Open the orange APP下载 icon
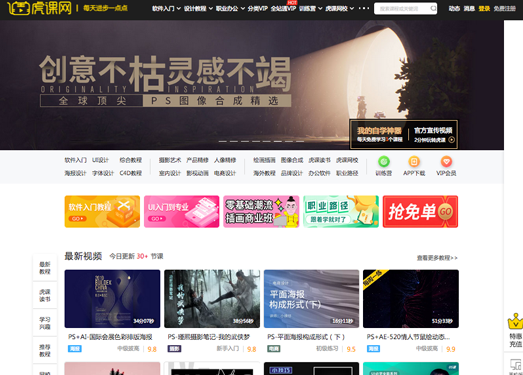Screen dimensions: 523x375 coord(414,161)
